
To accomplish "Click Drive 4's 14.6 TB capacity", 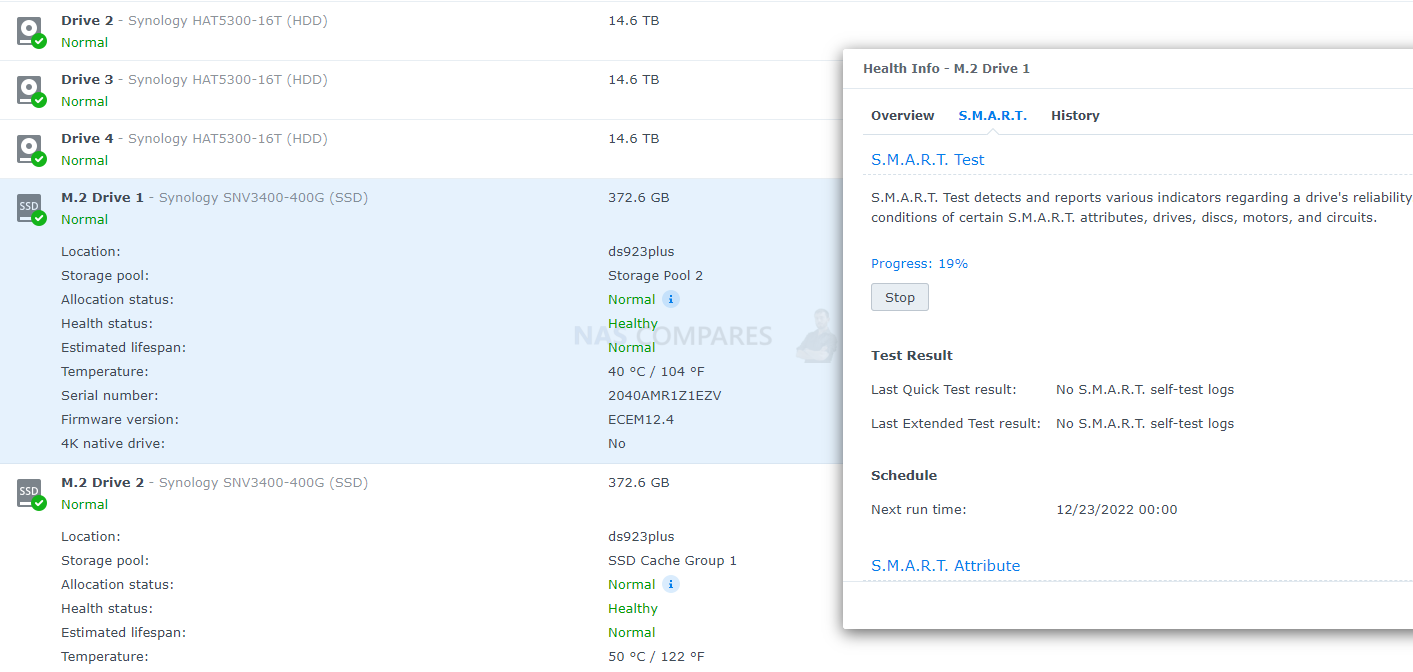I will [634, 139].
